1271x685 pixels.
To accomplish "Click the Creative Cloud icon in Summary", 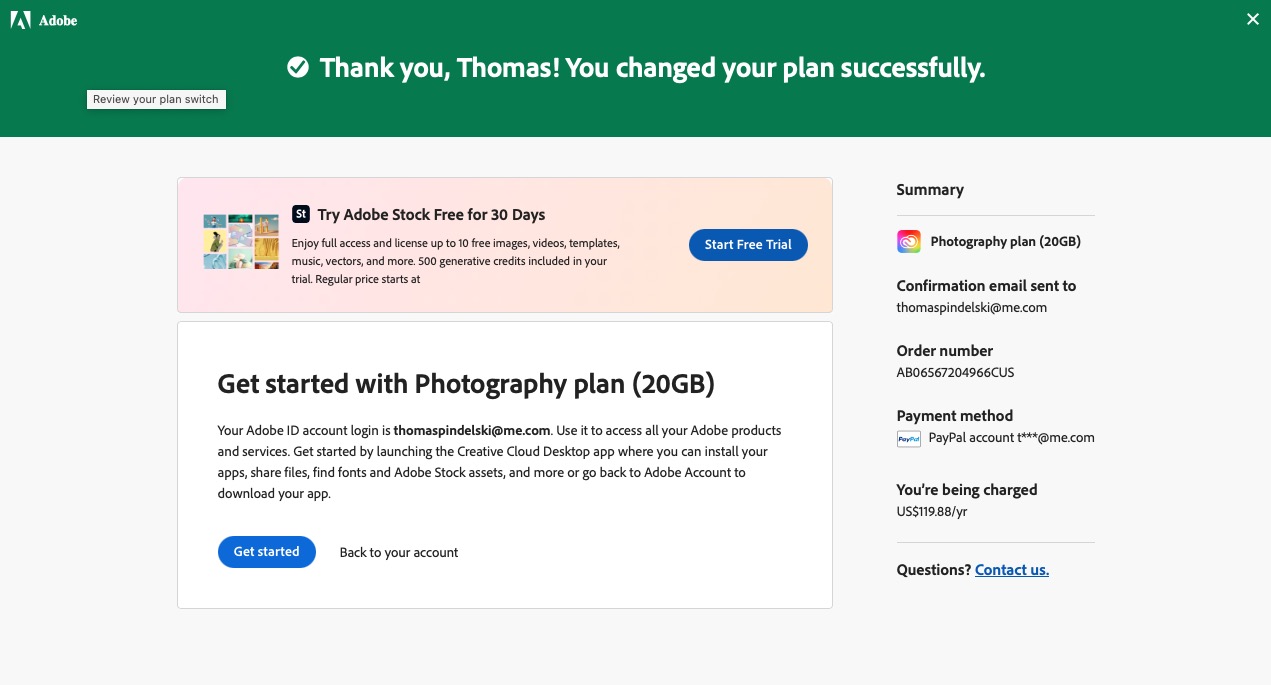I will [908, 241].
